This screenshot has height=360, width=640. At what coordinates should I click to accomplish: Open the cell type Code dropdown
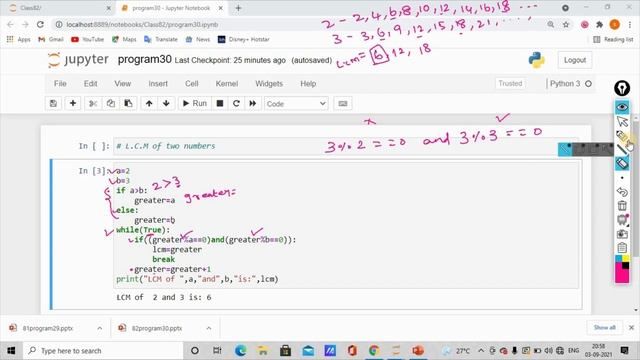pos(296,104)
